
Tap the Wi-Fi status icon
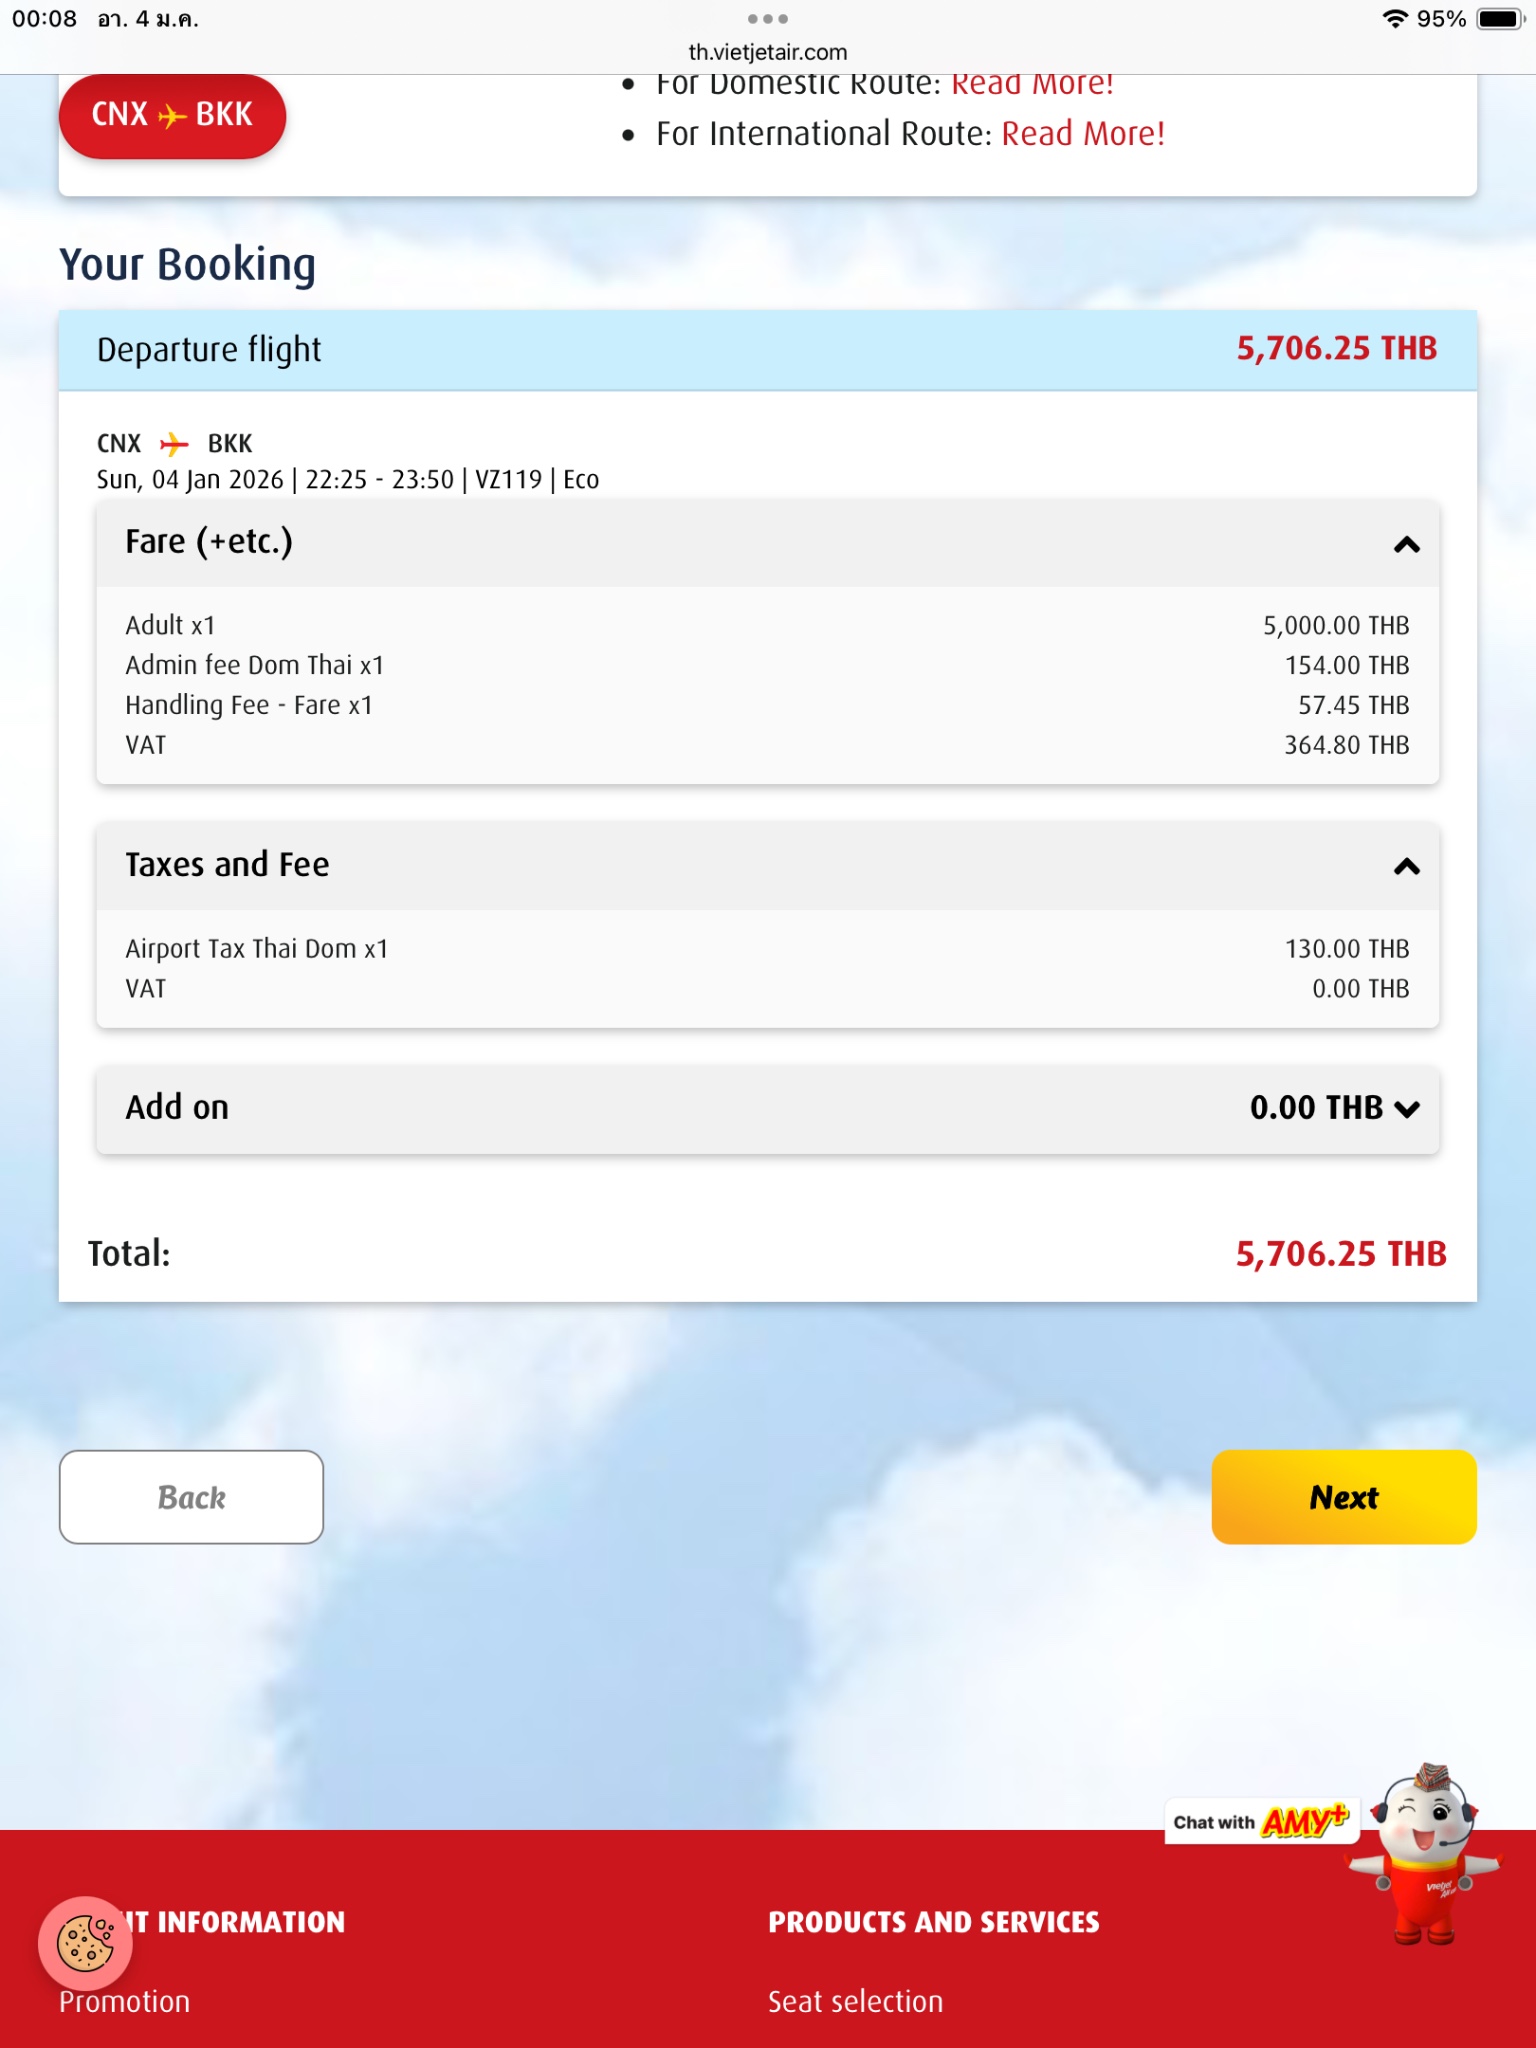[1394, 19]
